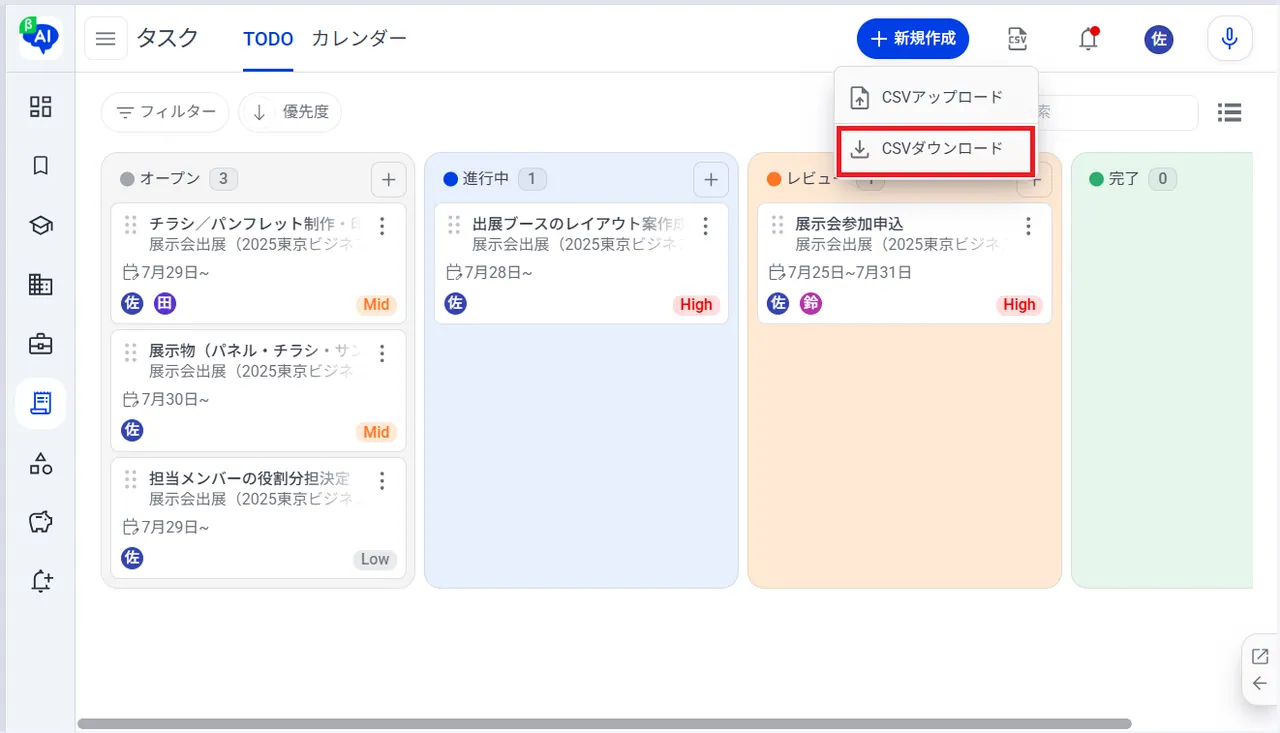
Task: Select CSVダウンロード menu item
Action: point(936,149)
